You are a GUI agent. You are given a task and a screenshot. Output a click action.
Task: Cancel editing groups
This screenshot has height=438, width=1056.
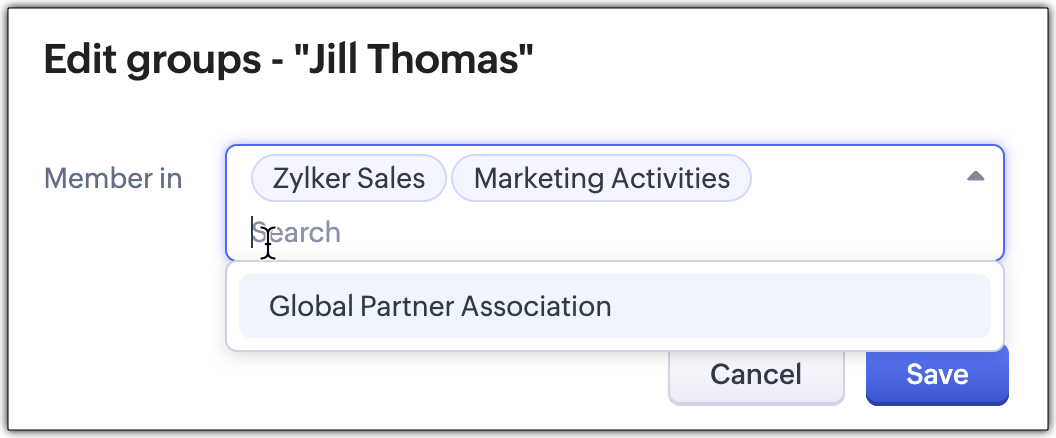tap(755, 375)
